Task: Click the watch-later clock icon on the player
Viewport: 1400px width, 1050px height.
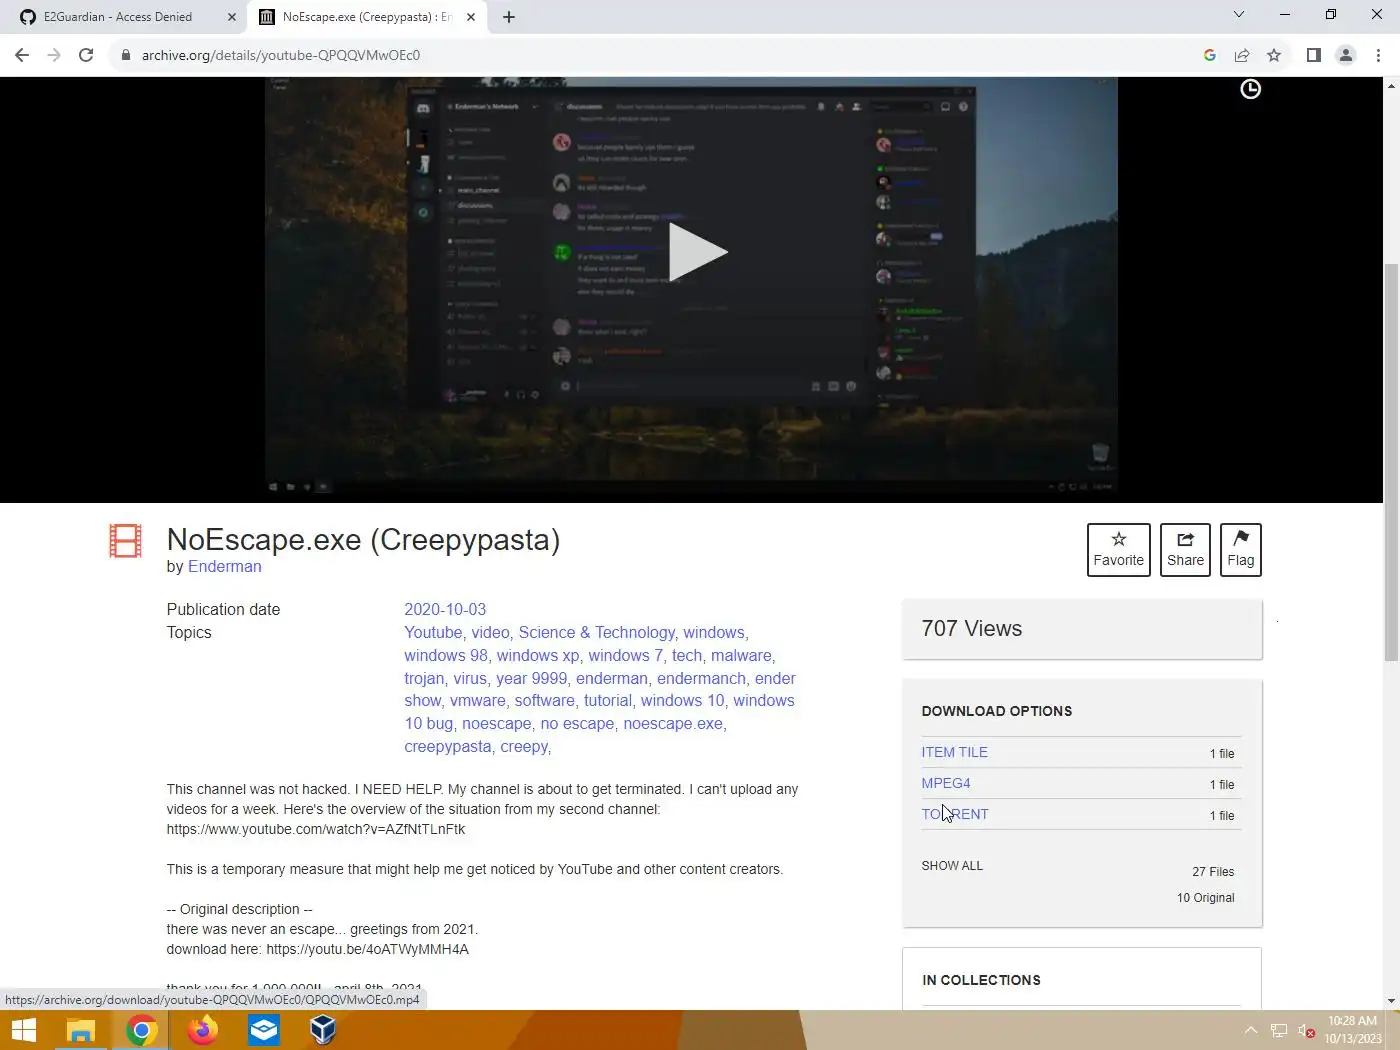Action: (x=1250, y=89)
